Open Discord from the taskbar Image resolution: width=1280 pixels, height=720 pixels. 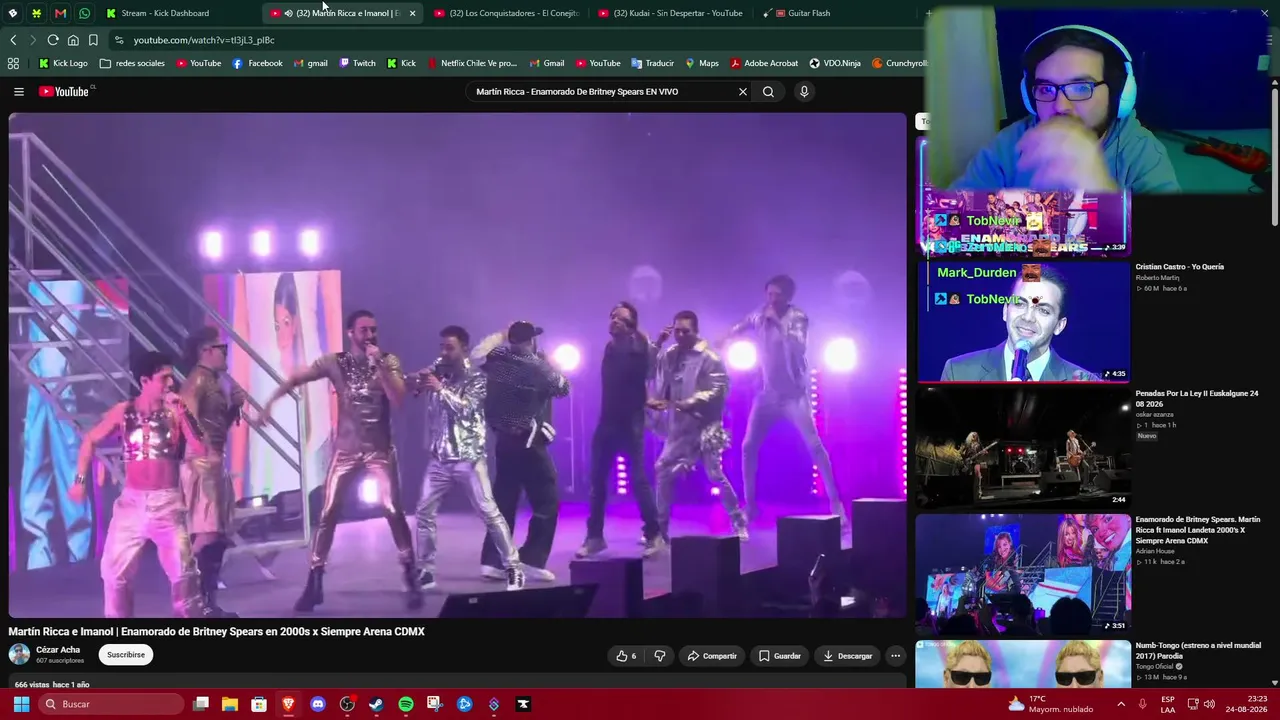(318, 704)
